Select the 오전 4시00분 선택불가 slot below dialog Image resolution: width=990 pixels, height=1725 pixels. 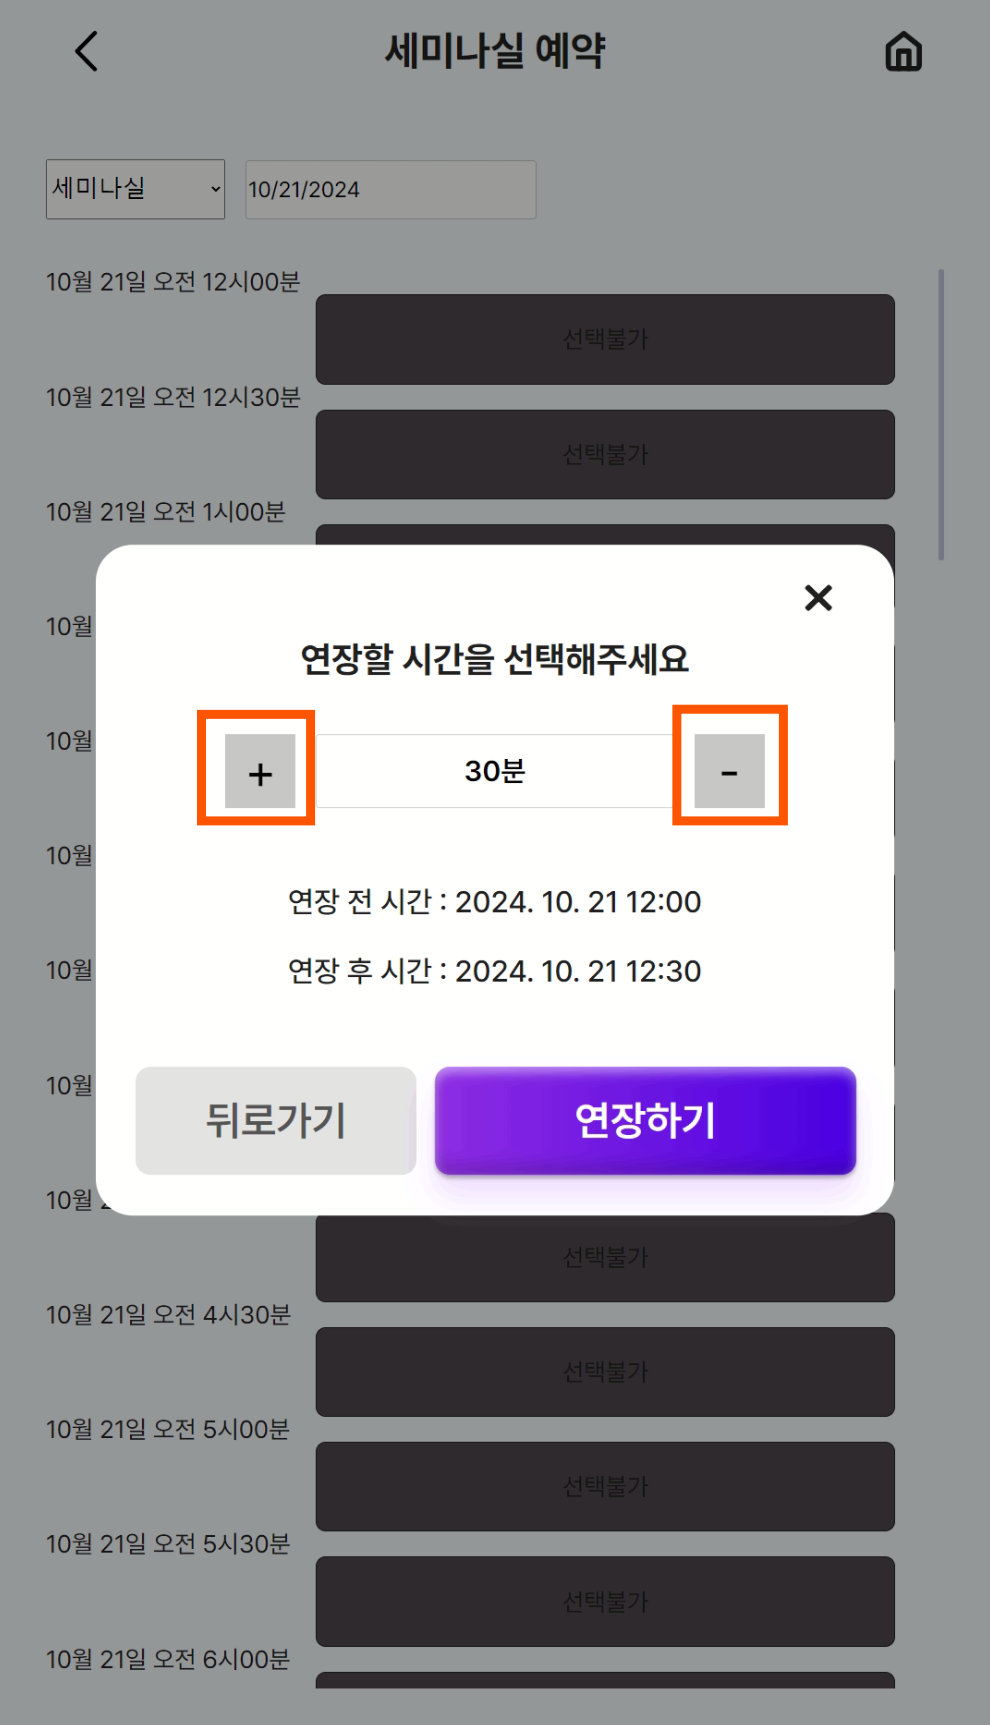click(x=605, y=1258)
